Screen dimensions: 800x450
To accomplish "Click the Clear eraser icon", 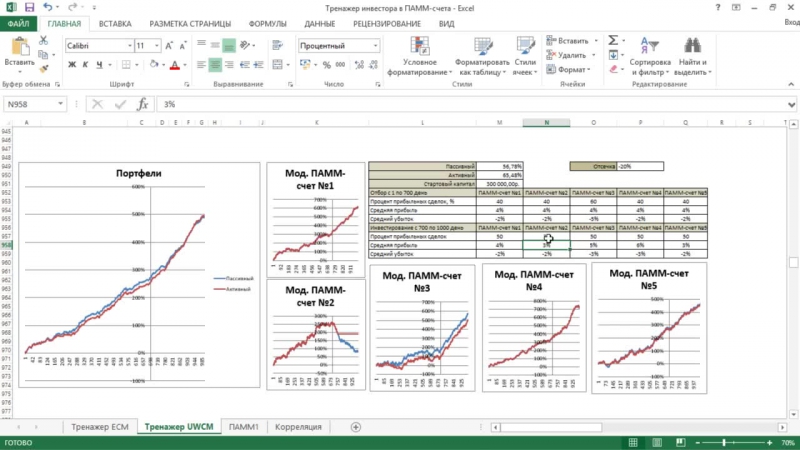I will pyautogui.click(x=613, y=69).
